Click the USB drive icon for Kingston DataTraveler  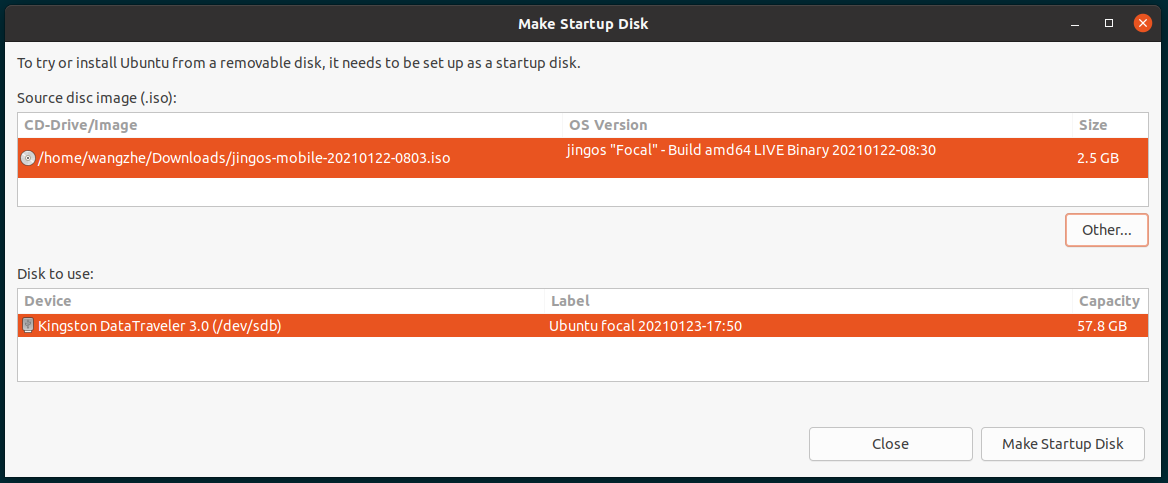pos(28,325)
